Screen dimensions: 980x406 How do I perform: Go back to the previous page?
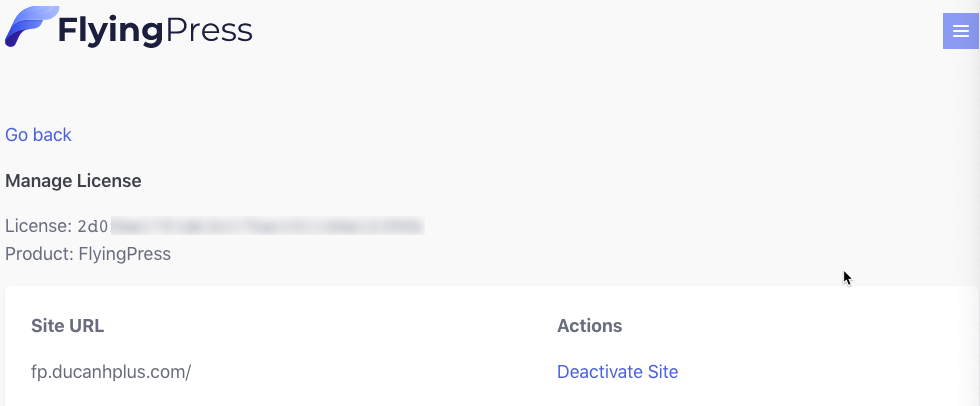tap(38, 135)
